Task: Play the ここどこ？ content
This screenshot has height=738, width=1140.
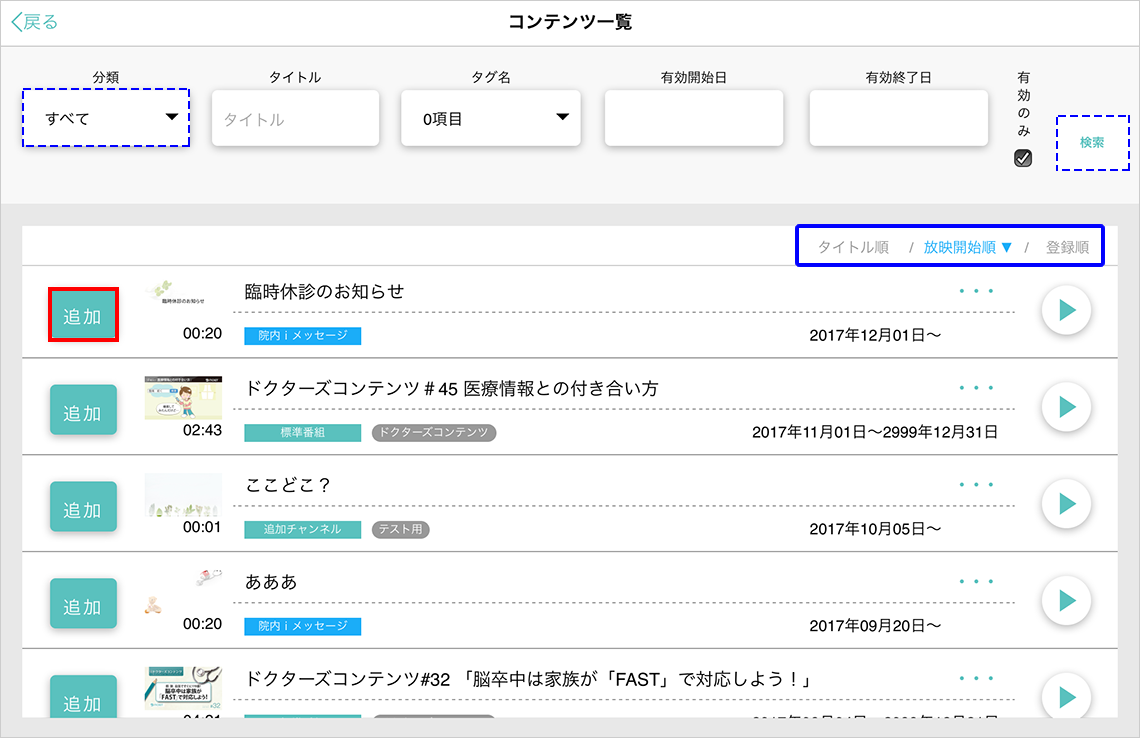Action: (1066, 504)
